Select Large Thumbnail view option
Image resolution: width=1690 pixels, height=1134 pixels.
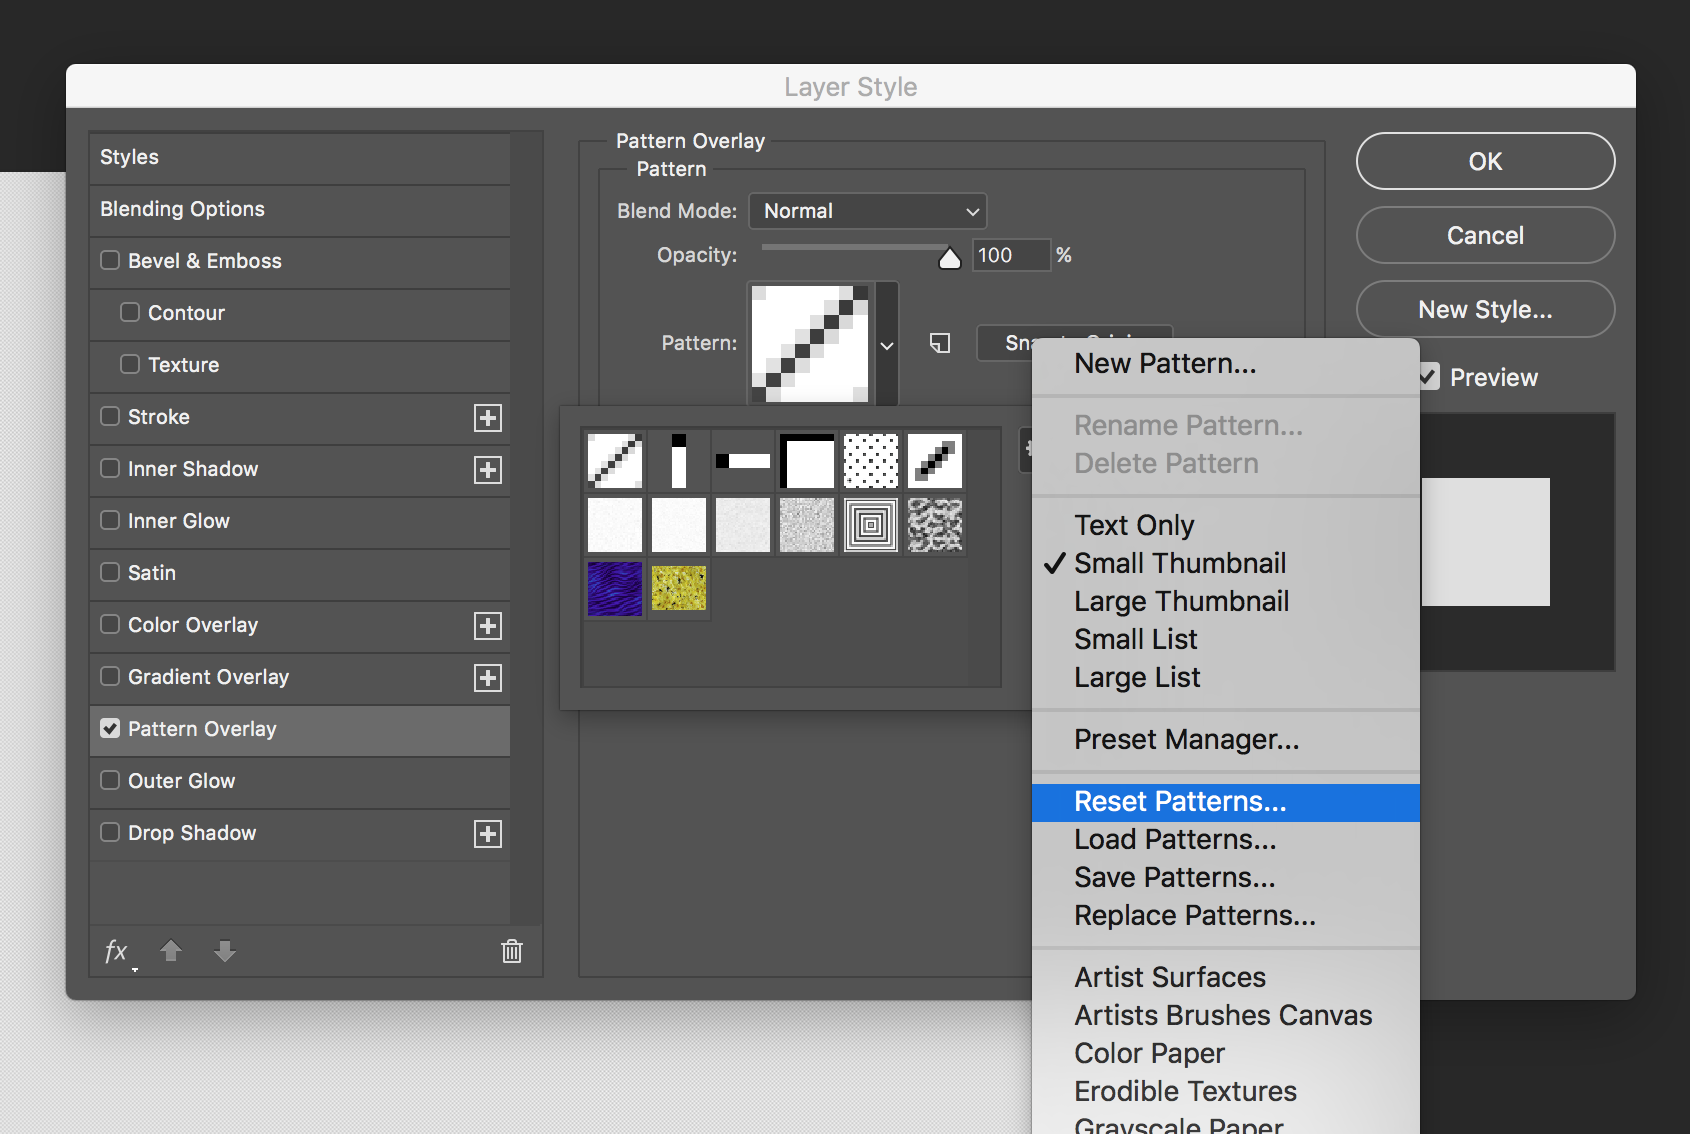pyautogui.click(x=1181, y=602)
